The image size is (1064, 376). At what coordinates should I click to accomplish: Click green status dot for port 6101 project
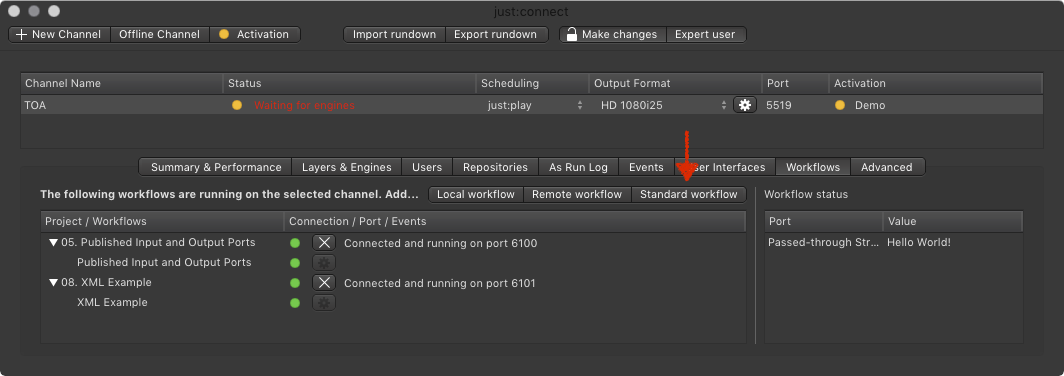point(294,282)
